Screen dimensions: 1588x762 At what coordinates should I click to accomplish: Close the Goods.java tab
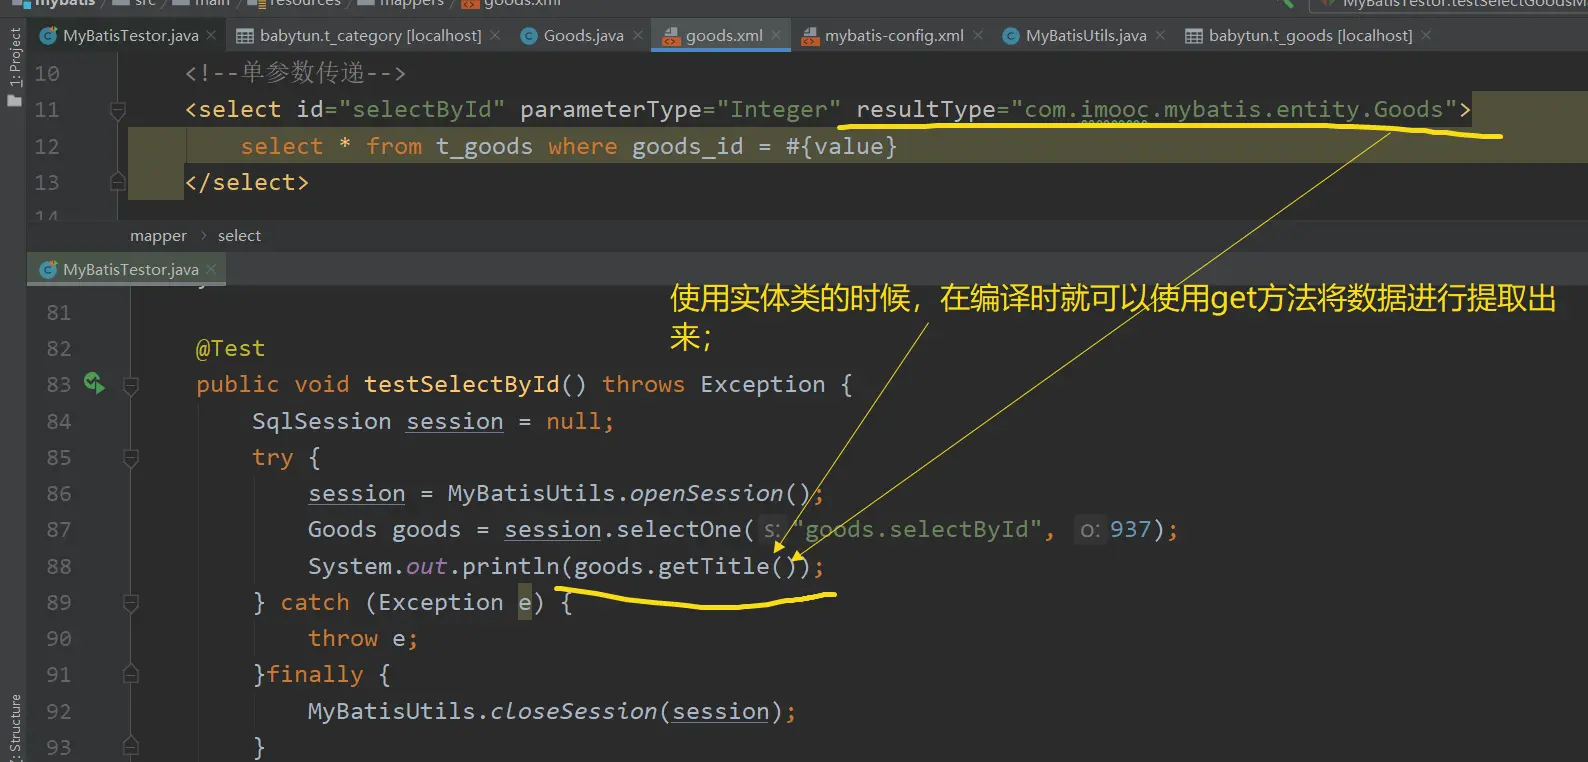click(x=638, y=35)
